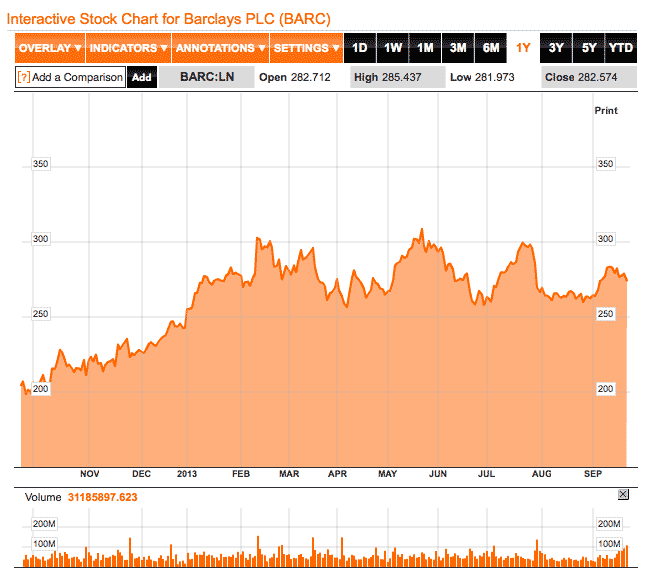The height and width of the screenshot is (581, 652).
Task: Click the BARC:LN ticker label
Action: 207,77
